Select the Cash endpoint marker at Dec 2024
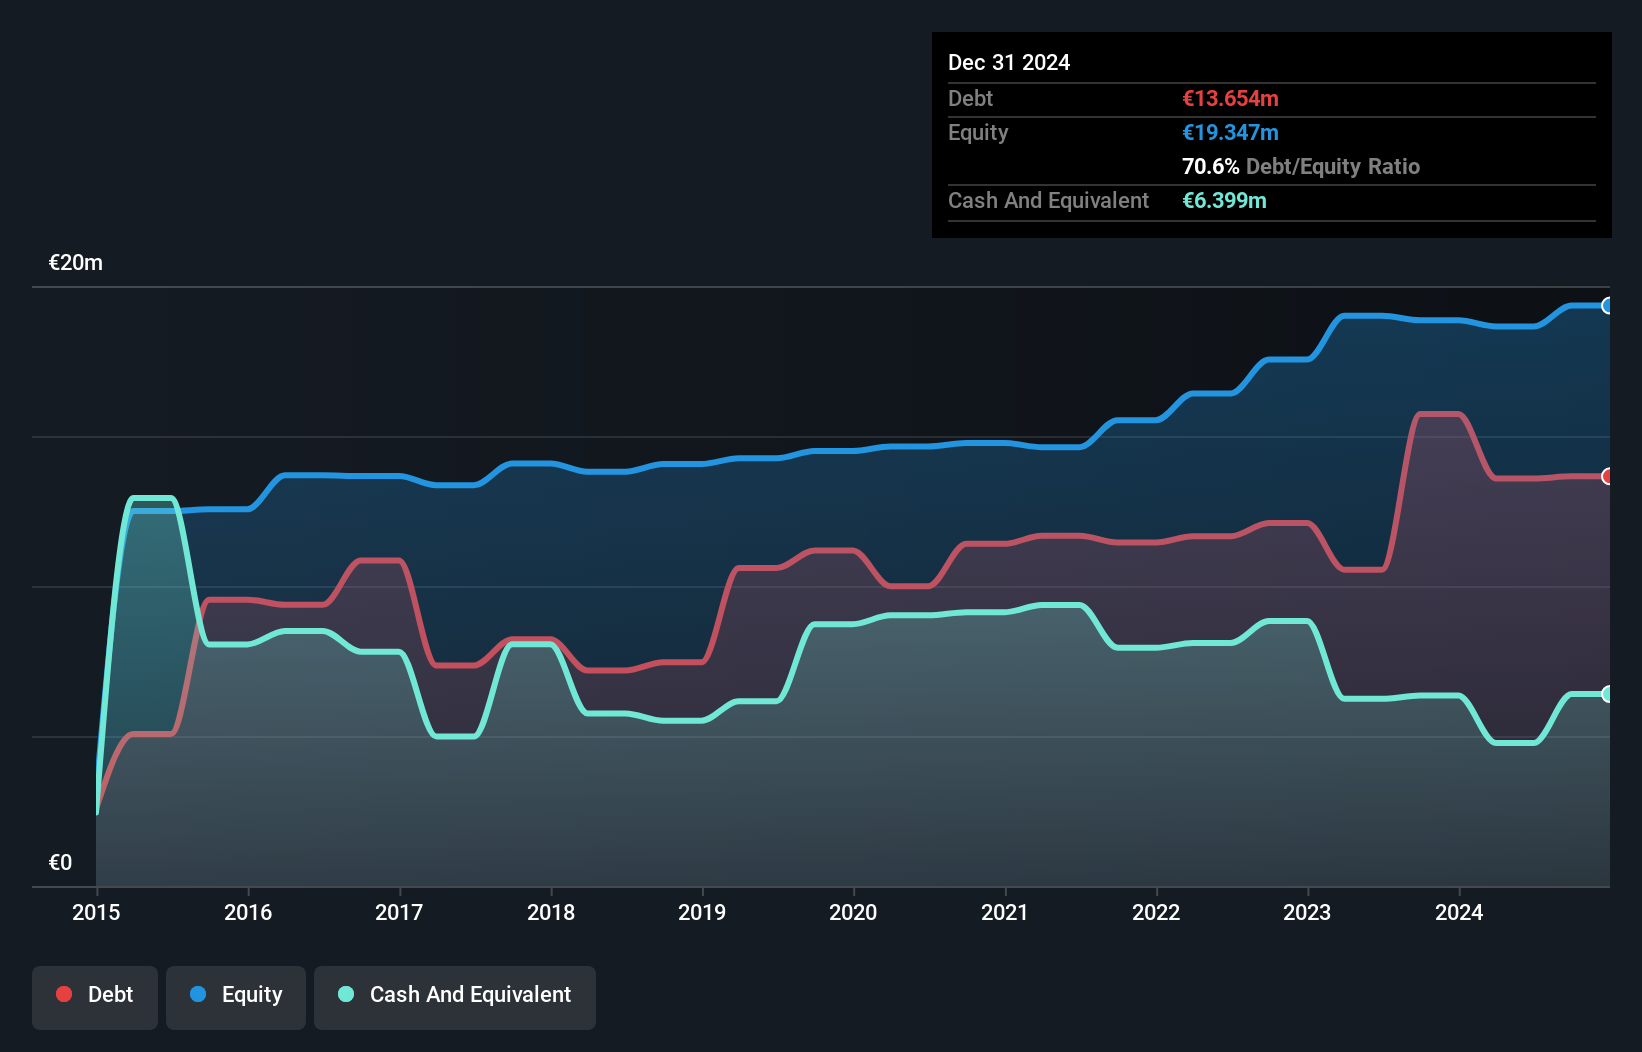This screenshot has height=1052, width=1642. [x=1607, y=694]
